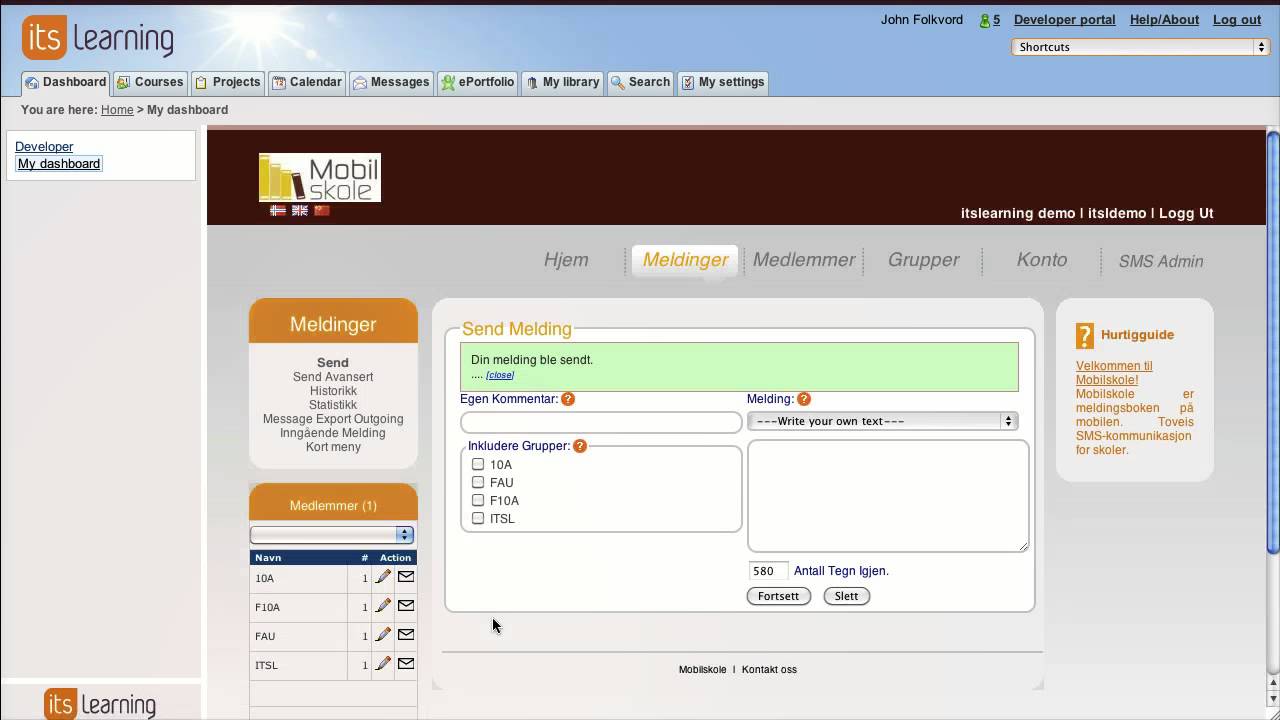Follow the Home breadcrumb link
This screenshot has height=720, width=1280.
click(x=117, y=110)
